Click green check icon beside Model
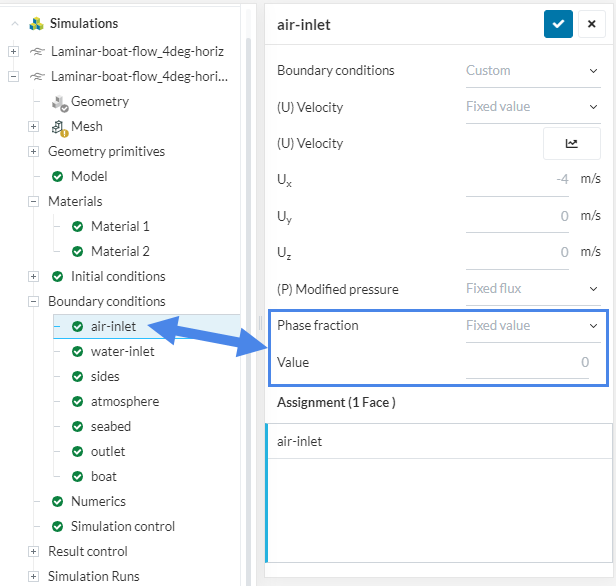Image resolution: width=616 pixels, height=586 pixels. pyautogui.click(x=58, y=177)
